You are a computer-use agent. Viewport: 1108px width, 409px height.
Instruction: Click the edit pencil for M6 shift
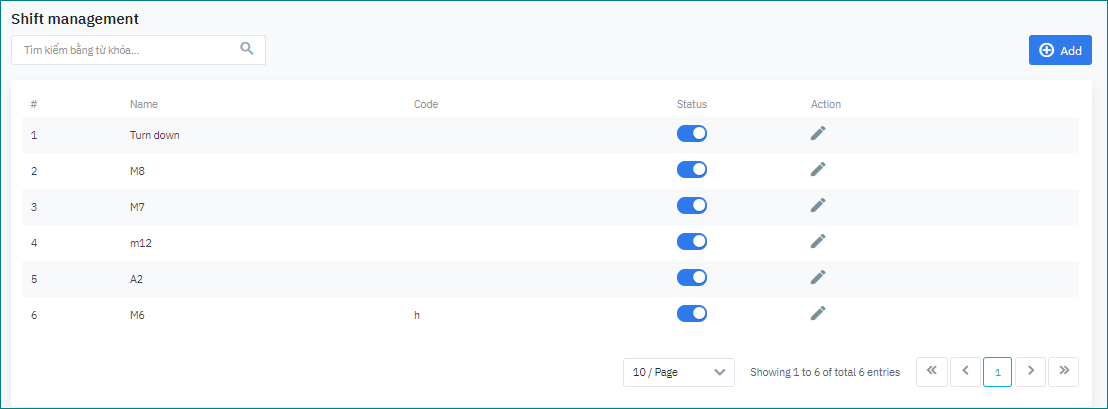[818, 314]
